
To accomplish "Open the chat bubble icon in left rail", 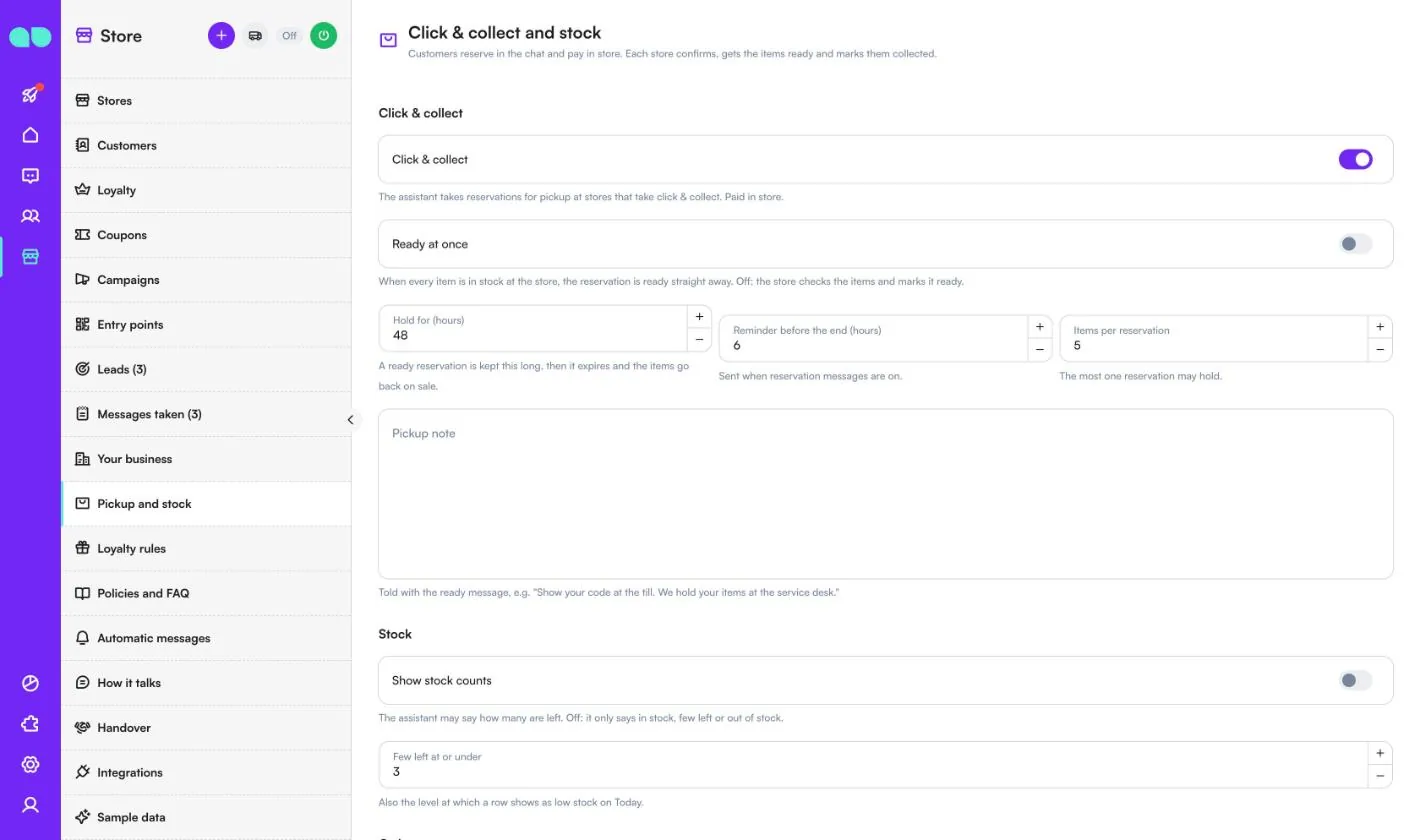I will click(x=30, y=176).
